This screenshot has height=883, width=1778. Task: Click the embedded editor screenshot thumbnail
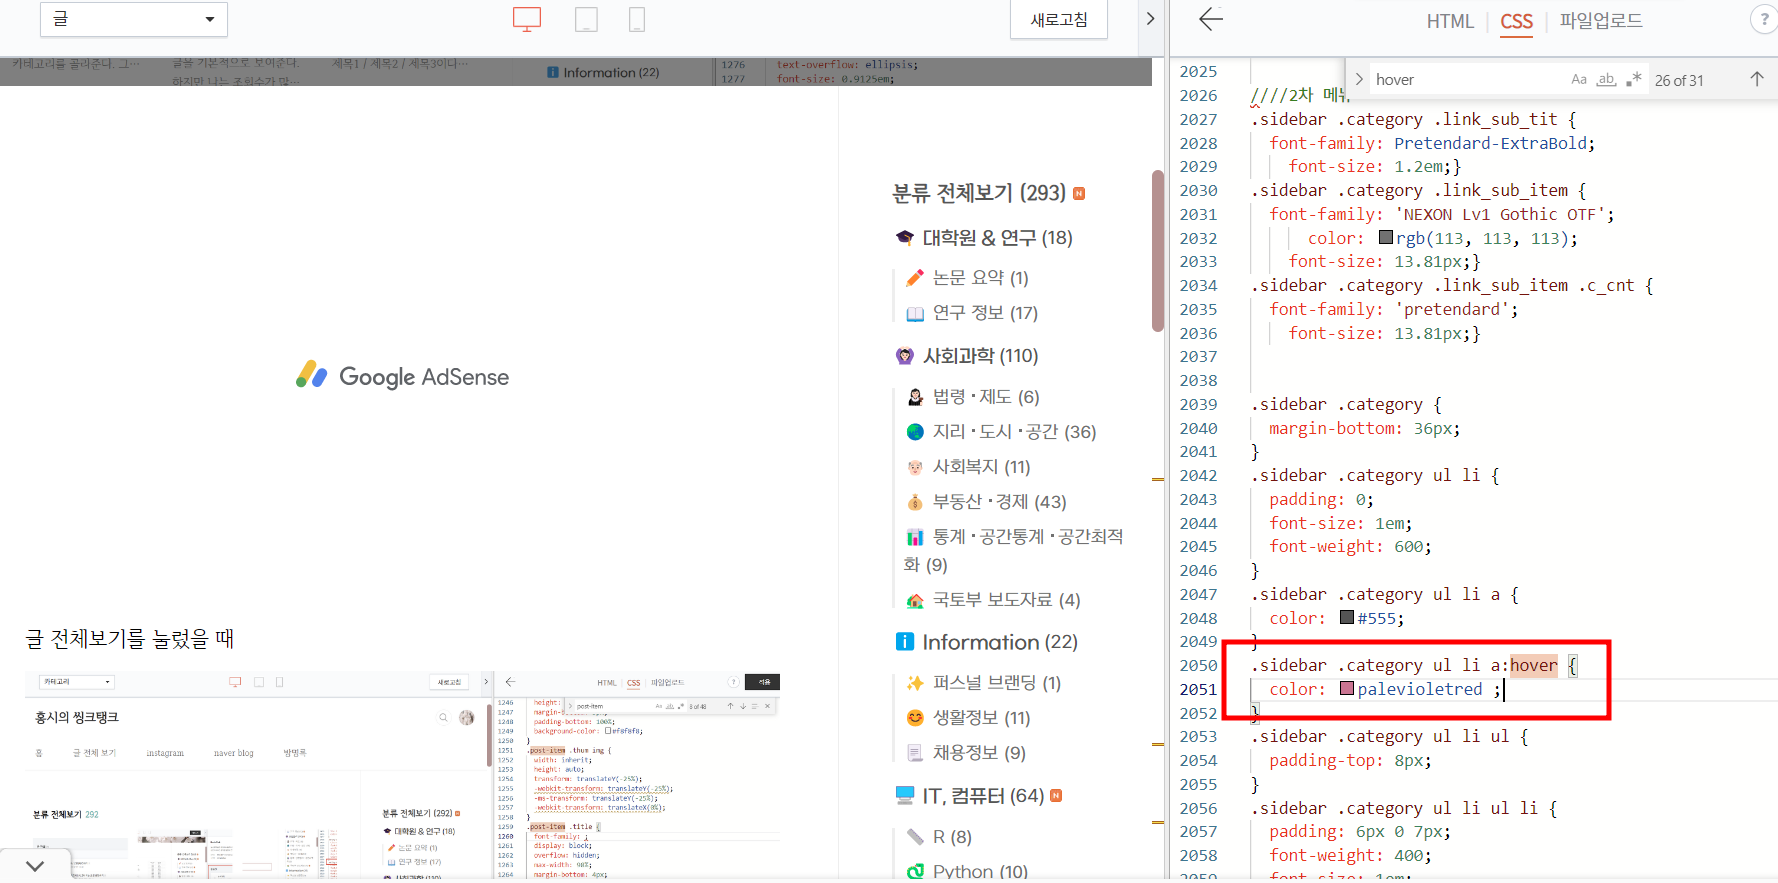coord(402,775)
